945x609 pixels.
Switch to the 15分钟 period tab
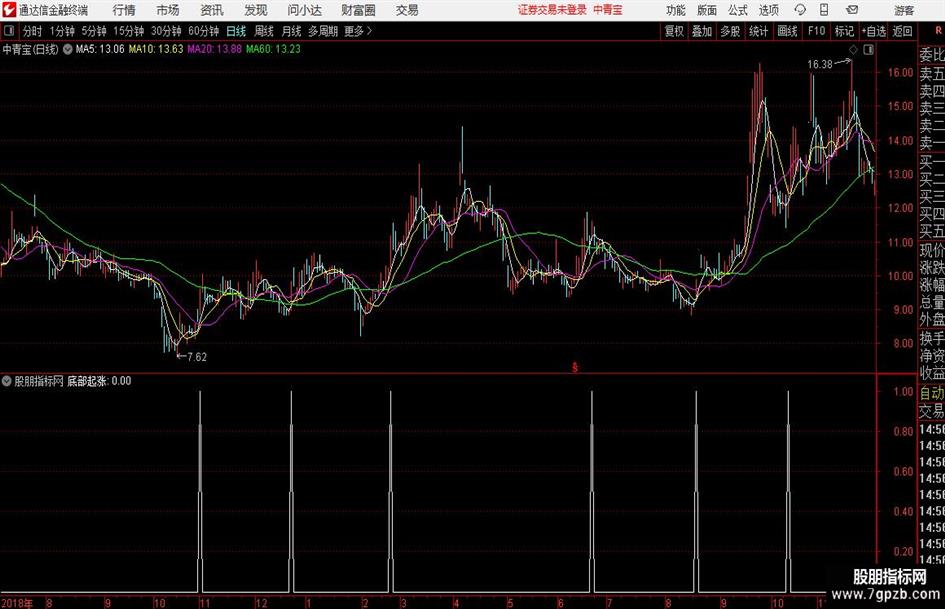click(128, 31)
